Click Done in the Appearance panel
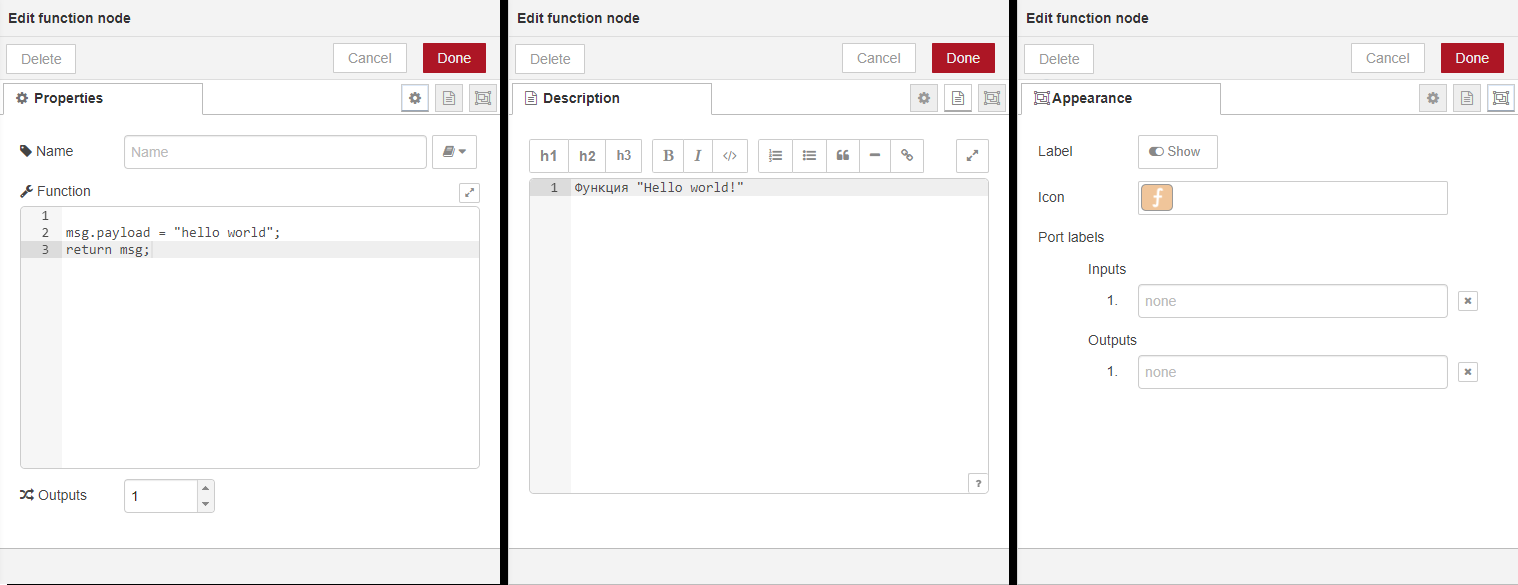The width and height of the screenshot is (1518, 585). point(1471,58)
